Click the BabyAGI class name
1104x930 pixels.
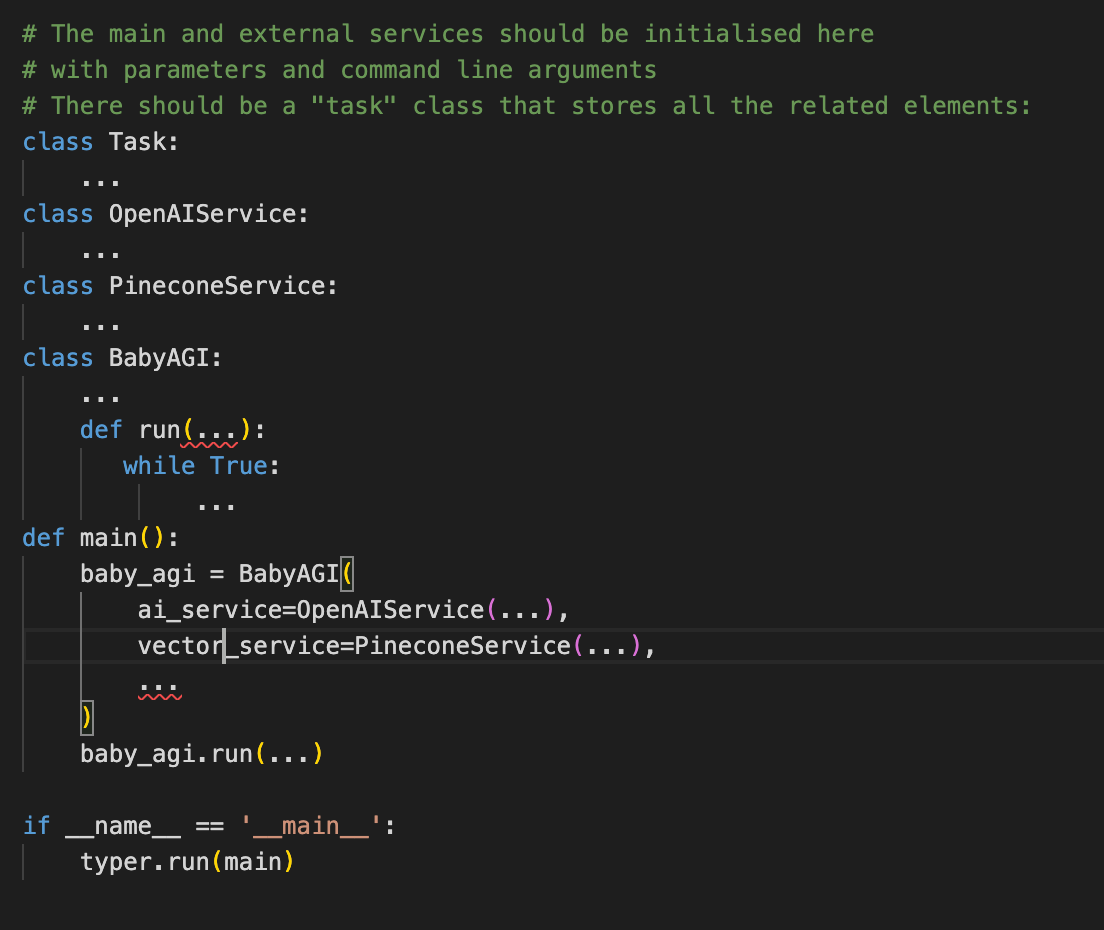(160, 357)
